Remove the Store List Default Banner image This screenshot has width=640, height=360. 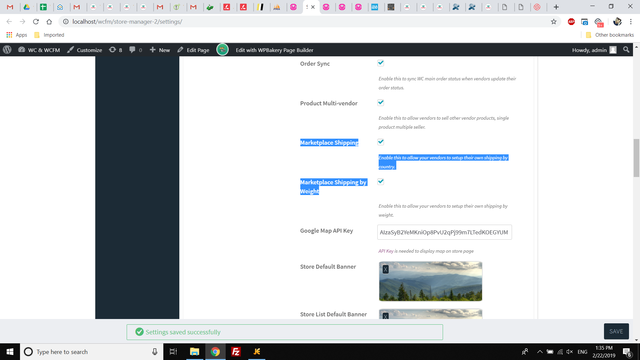[385, 316]
